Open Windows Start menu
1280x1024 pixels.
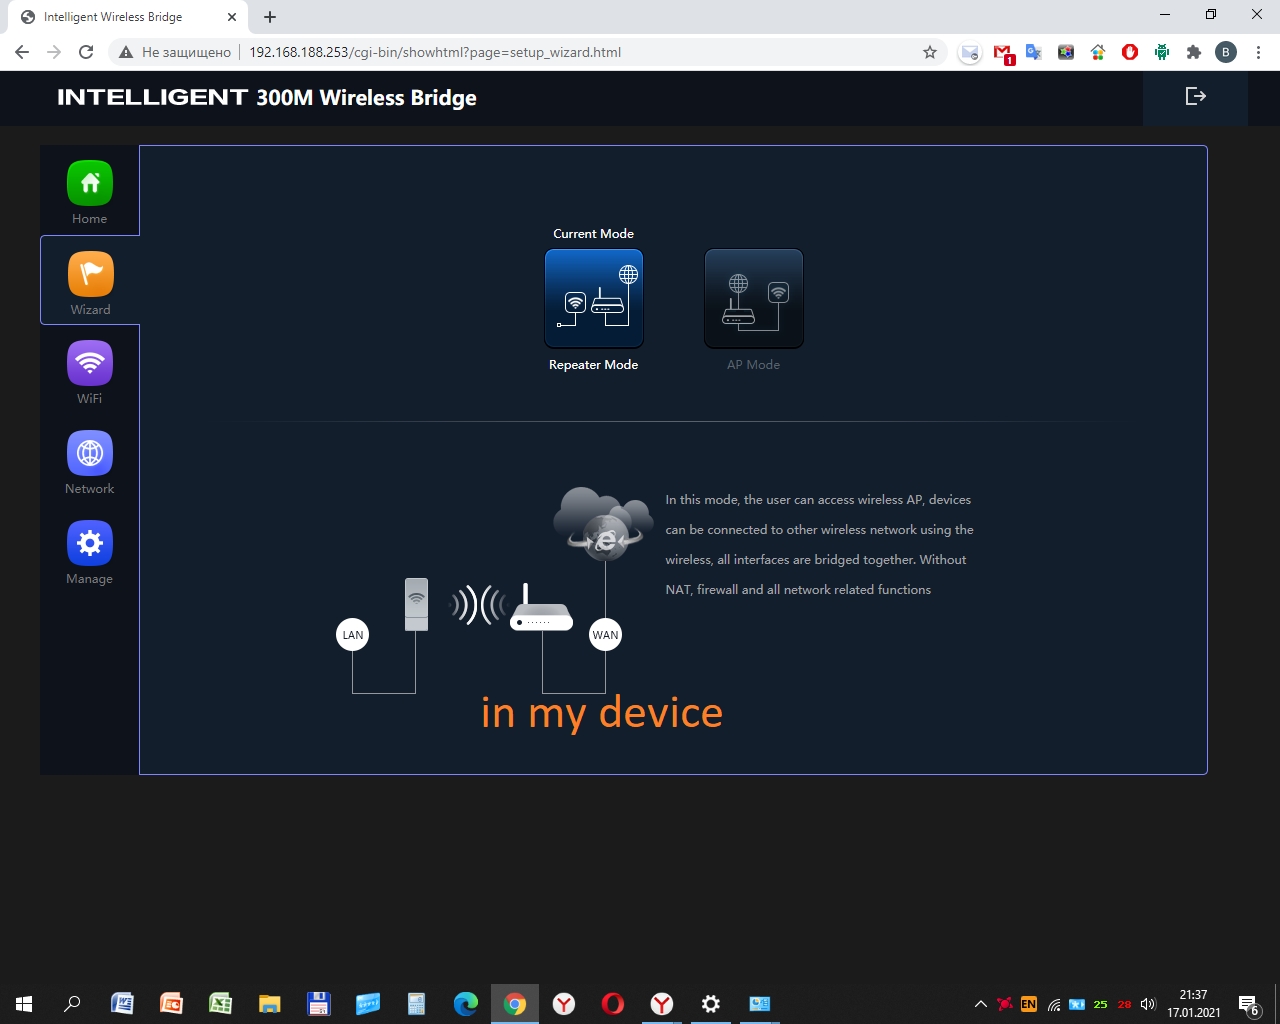pyautogui.click(x=24, y=1004)
